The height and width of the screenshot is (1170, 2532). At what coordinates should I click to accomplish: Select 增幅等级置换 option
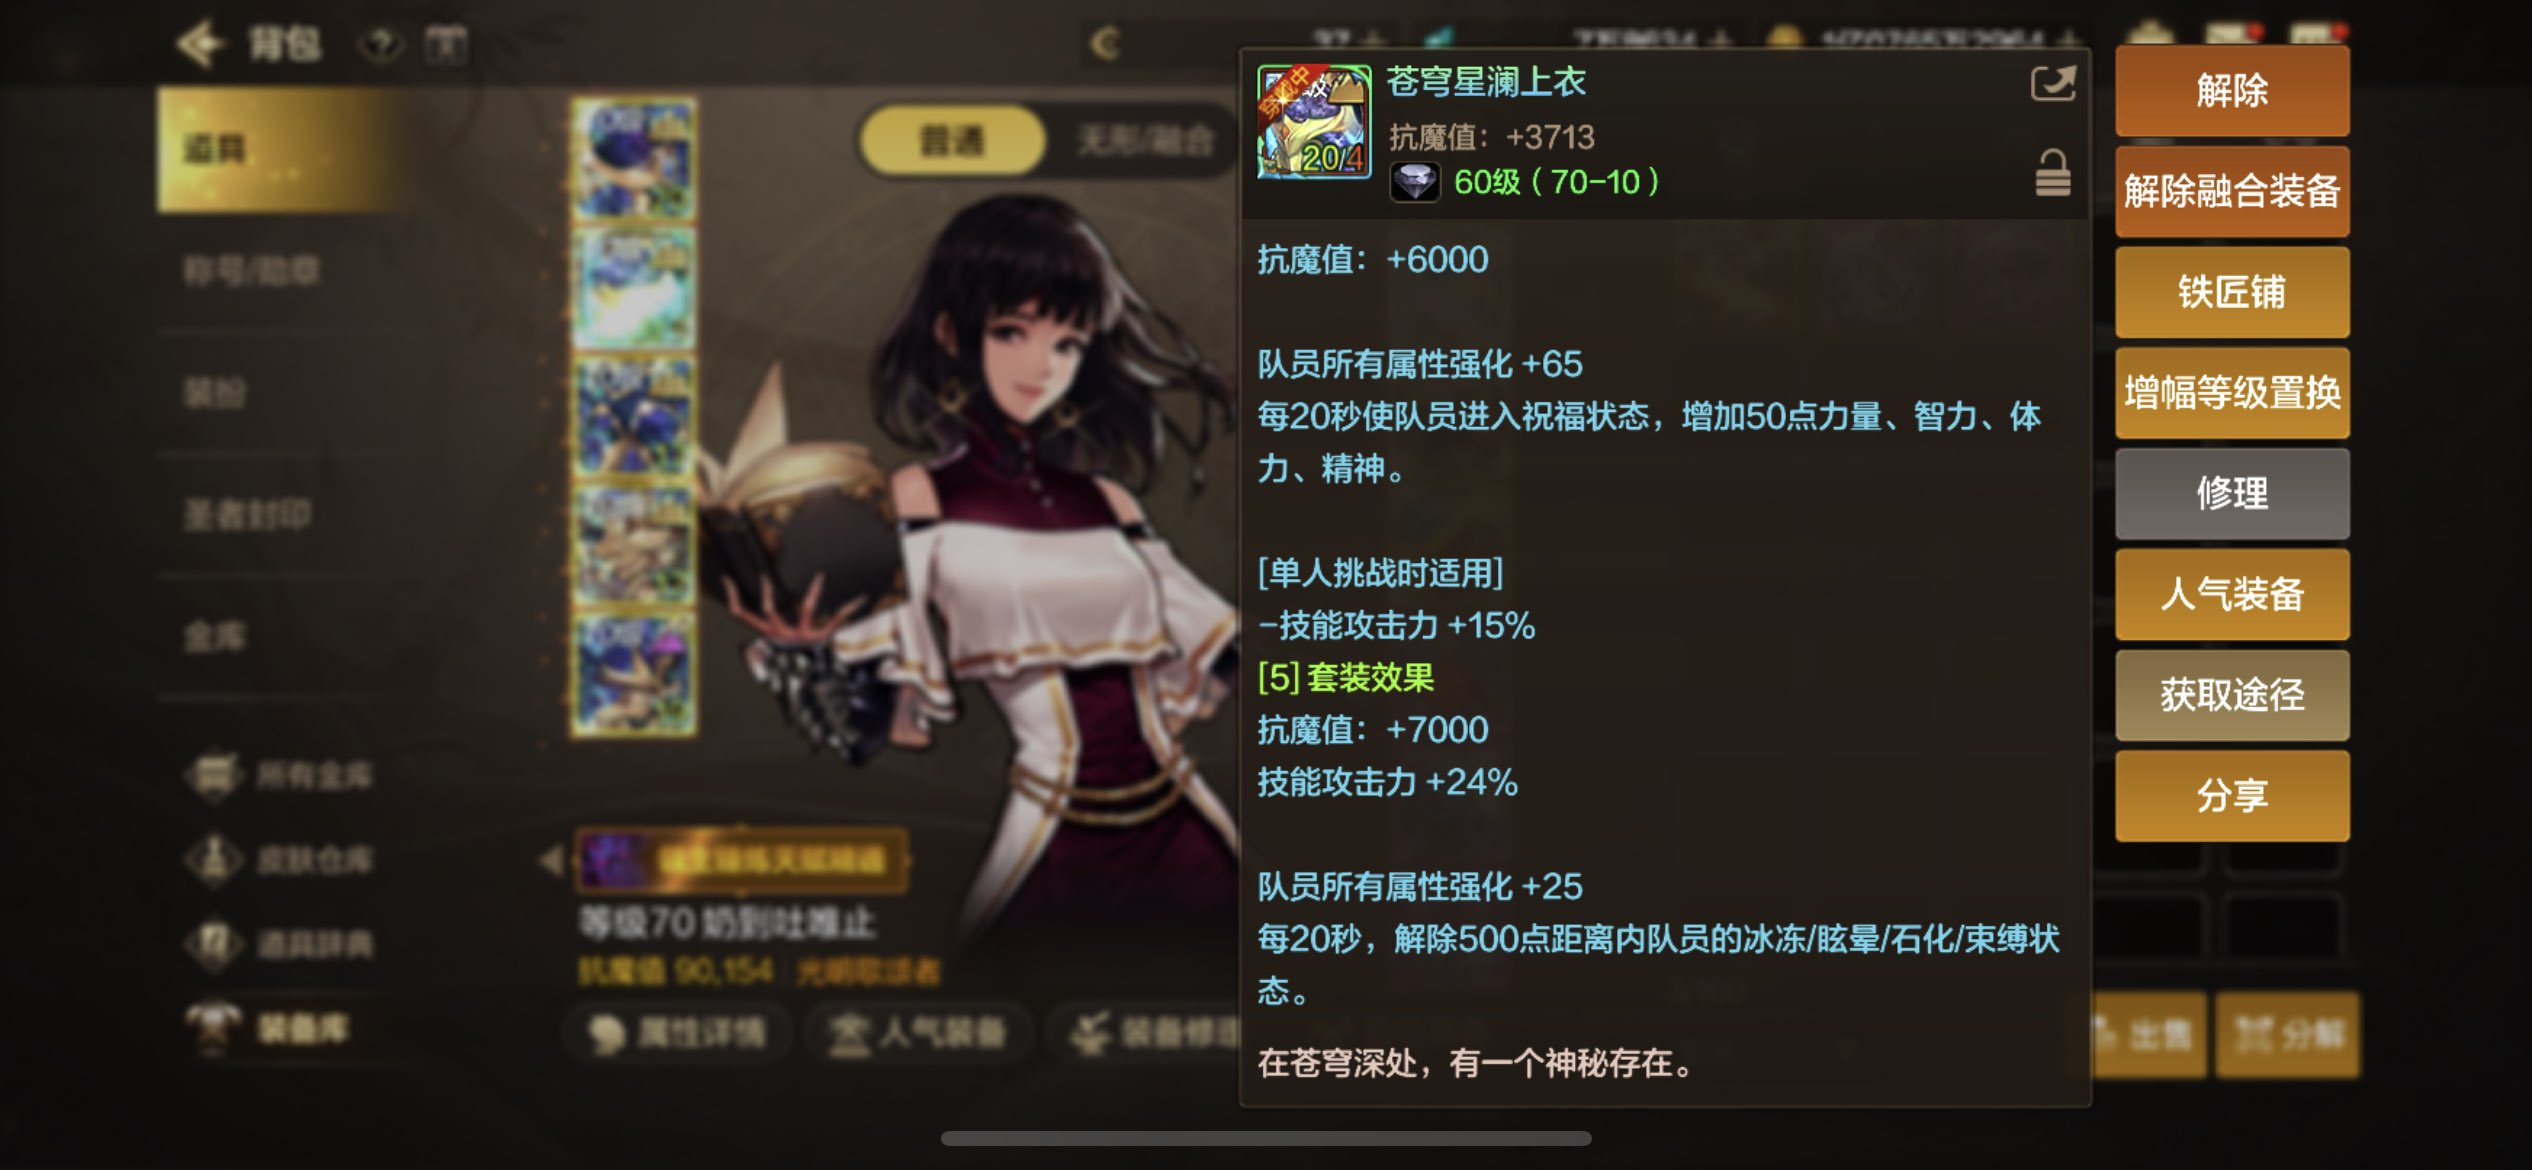pyautogui.click(x=2232, y=393)
